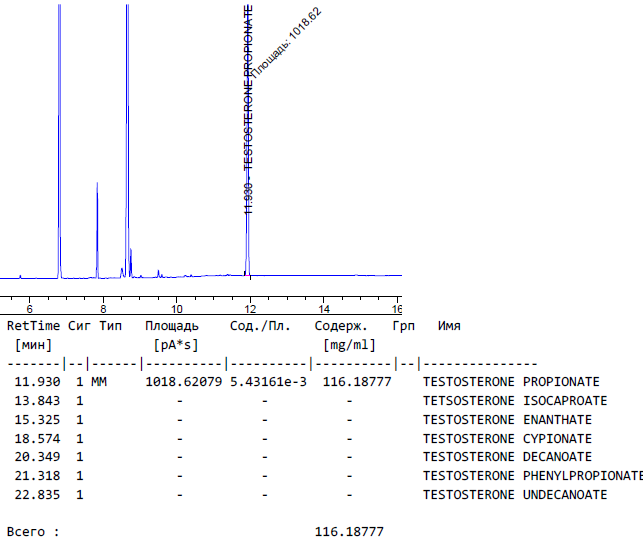Select the area value 1018.62079
The image size is (643, 540).
(183, 382)
